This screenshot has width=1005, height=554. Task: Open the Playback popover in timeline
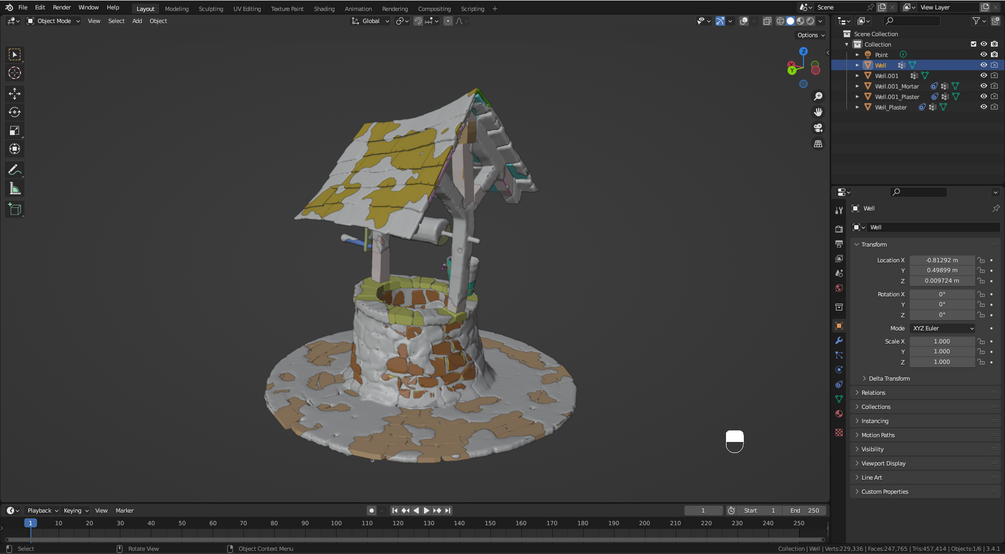(42, 510)
